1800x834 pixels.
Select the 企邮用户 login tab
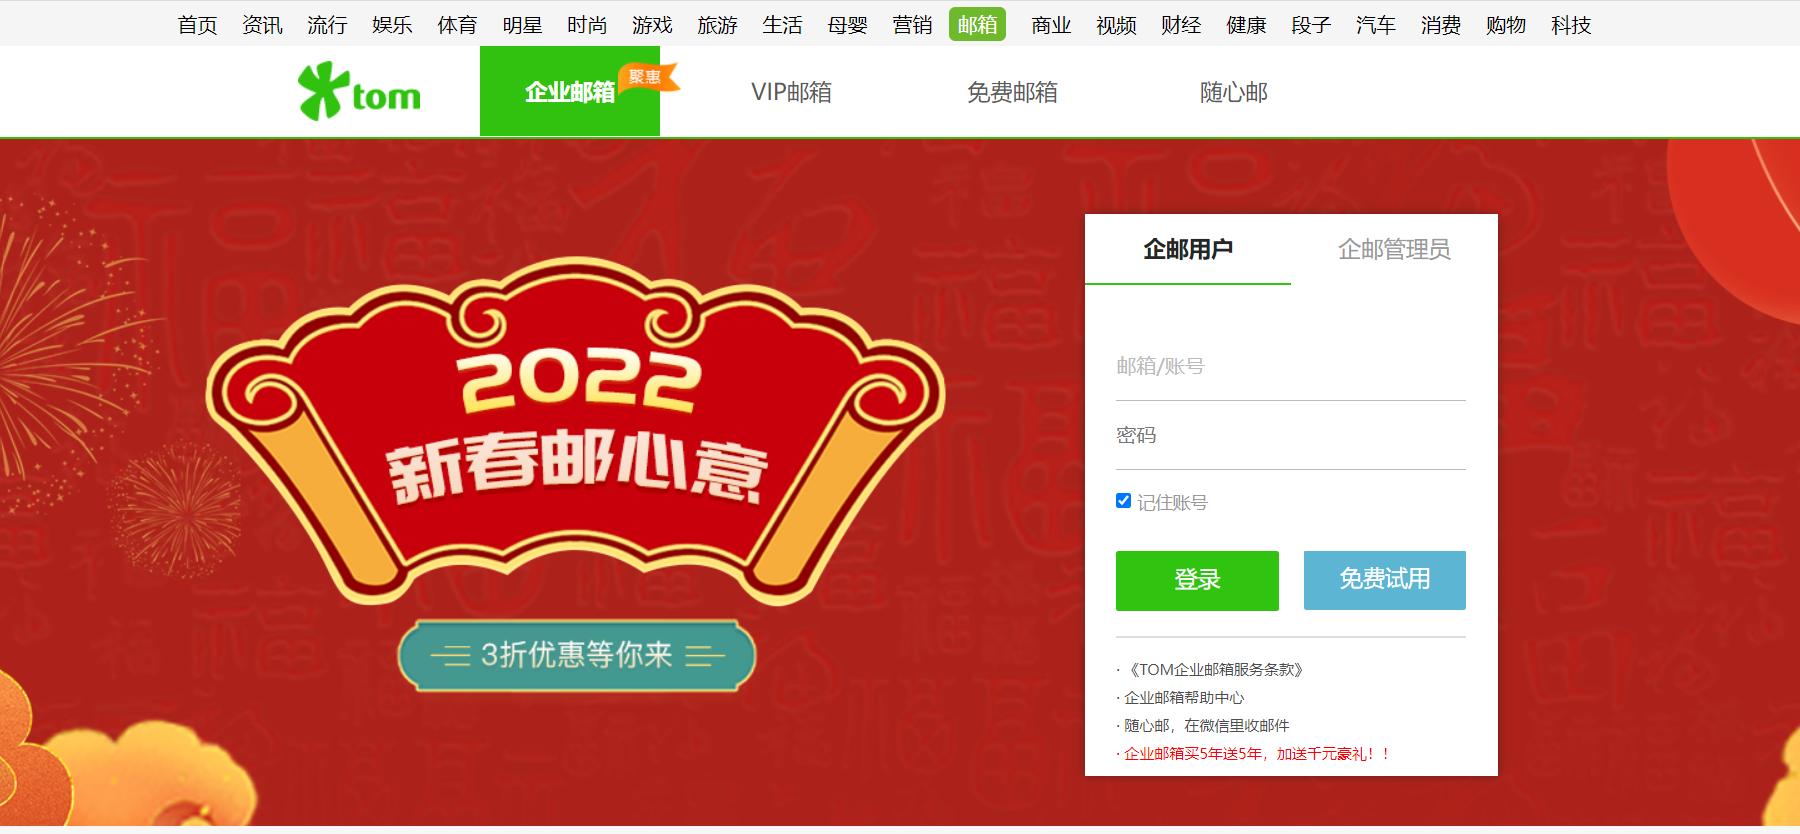pyautogui.click(x=1188, y=249)
